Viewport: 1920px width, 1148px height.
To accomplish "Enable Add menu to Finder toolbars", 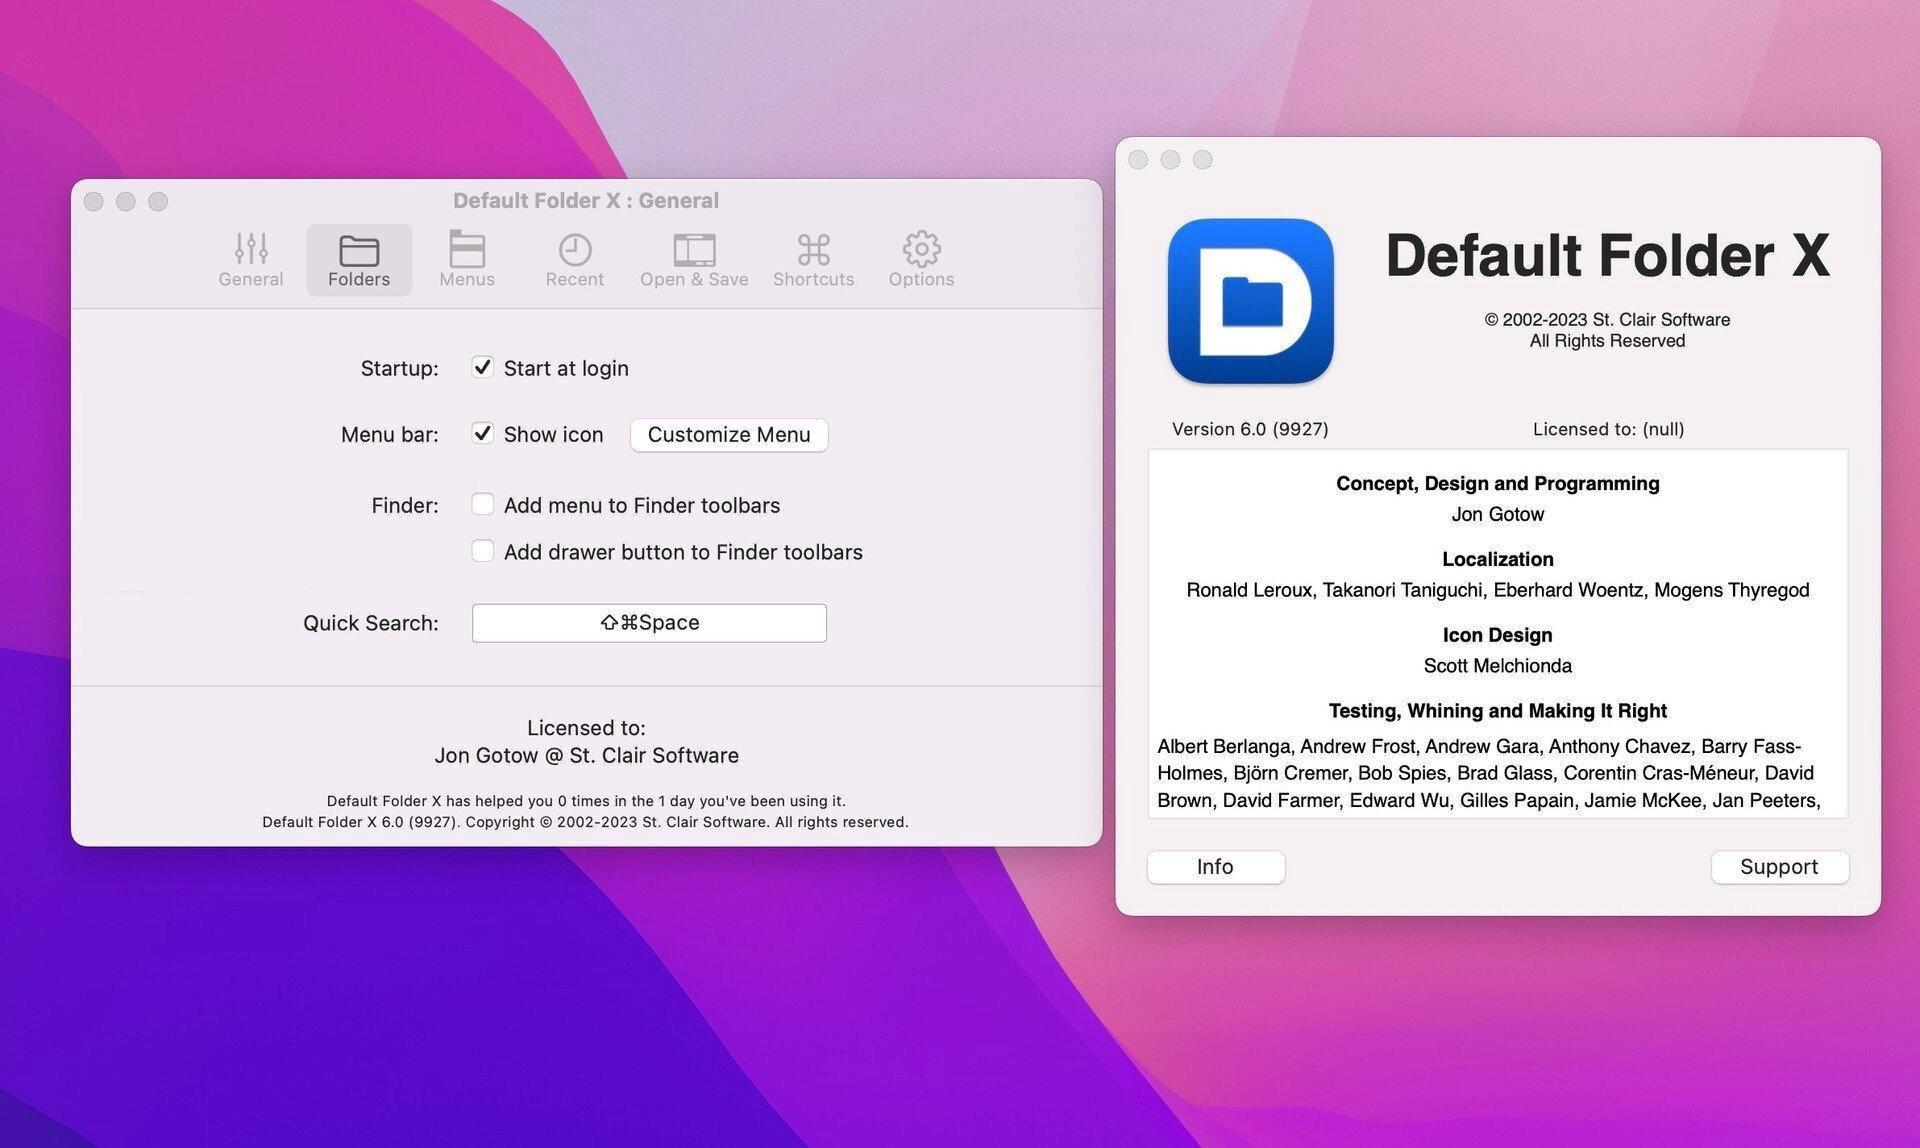I will (483, 505).
